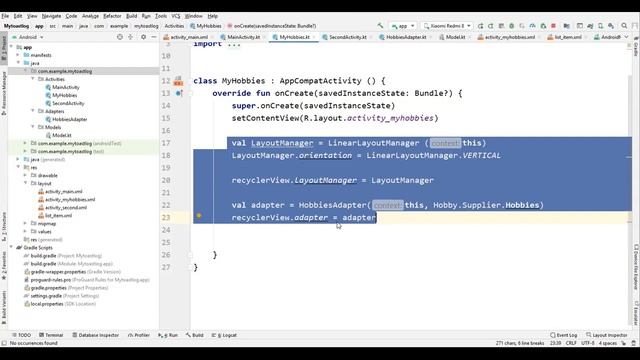Click the fold marker on line 26
Screen dimensions: 640x360
(190, 255)
